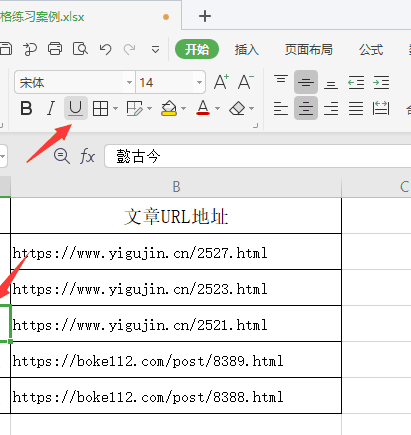Viewport: 411px width, 435px height.
Task: Open the font name dropdown arrow
Action: click(x=129, y=82)
